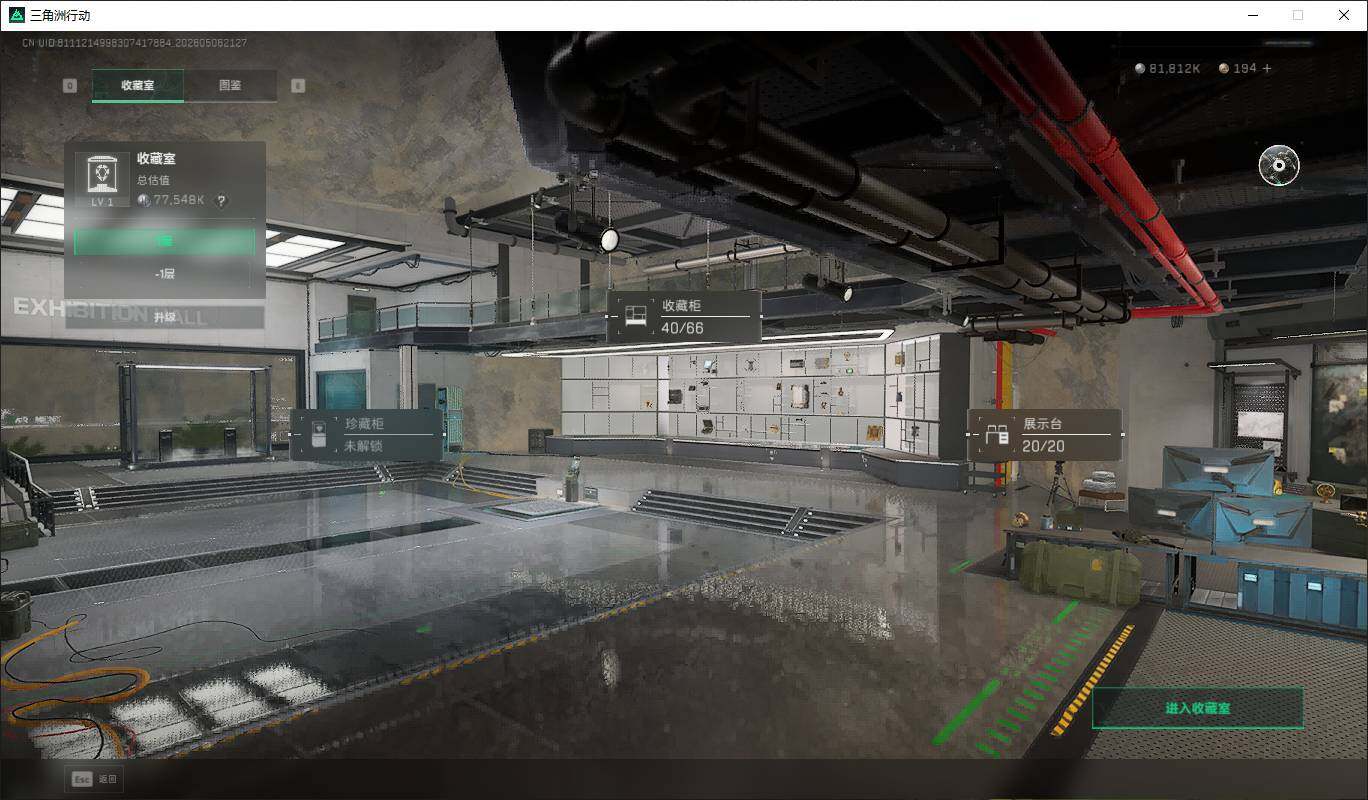Image resolution: width=1368 pixels, height=800 pixels.
Task: Click the 升级 upgrade button
Action: click(x=164, y=317)
